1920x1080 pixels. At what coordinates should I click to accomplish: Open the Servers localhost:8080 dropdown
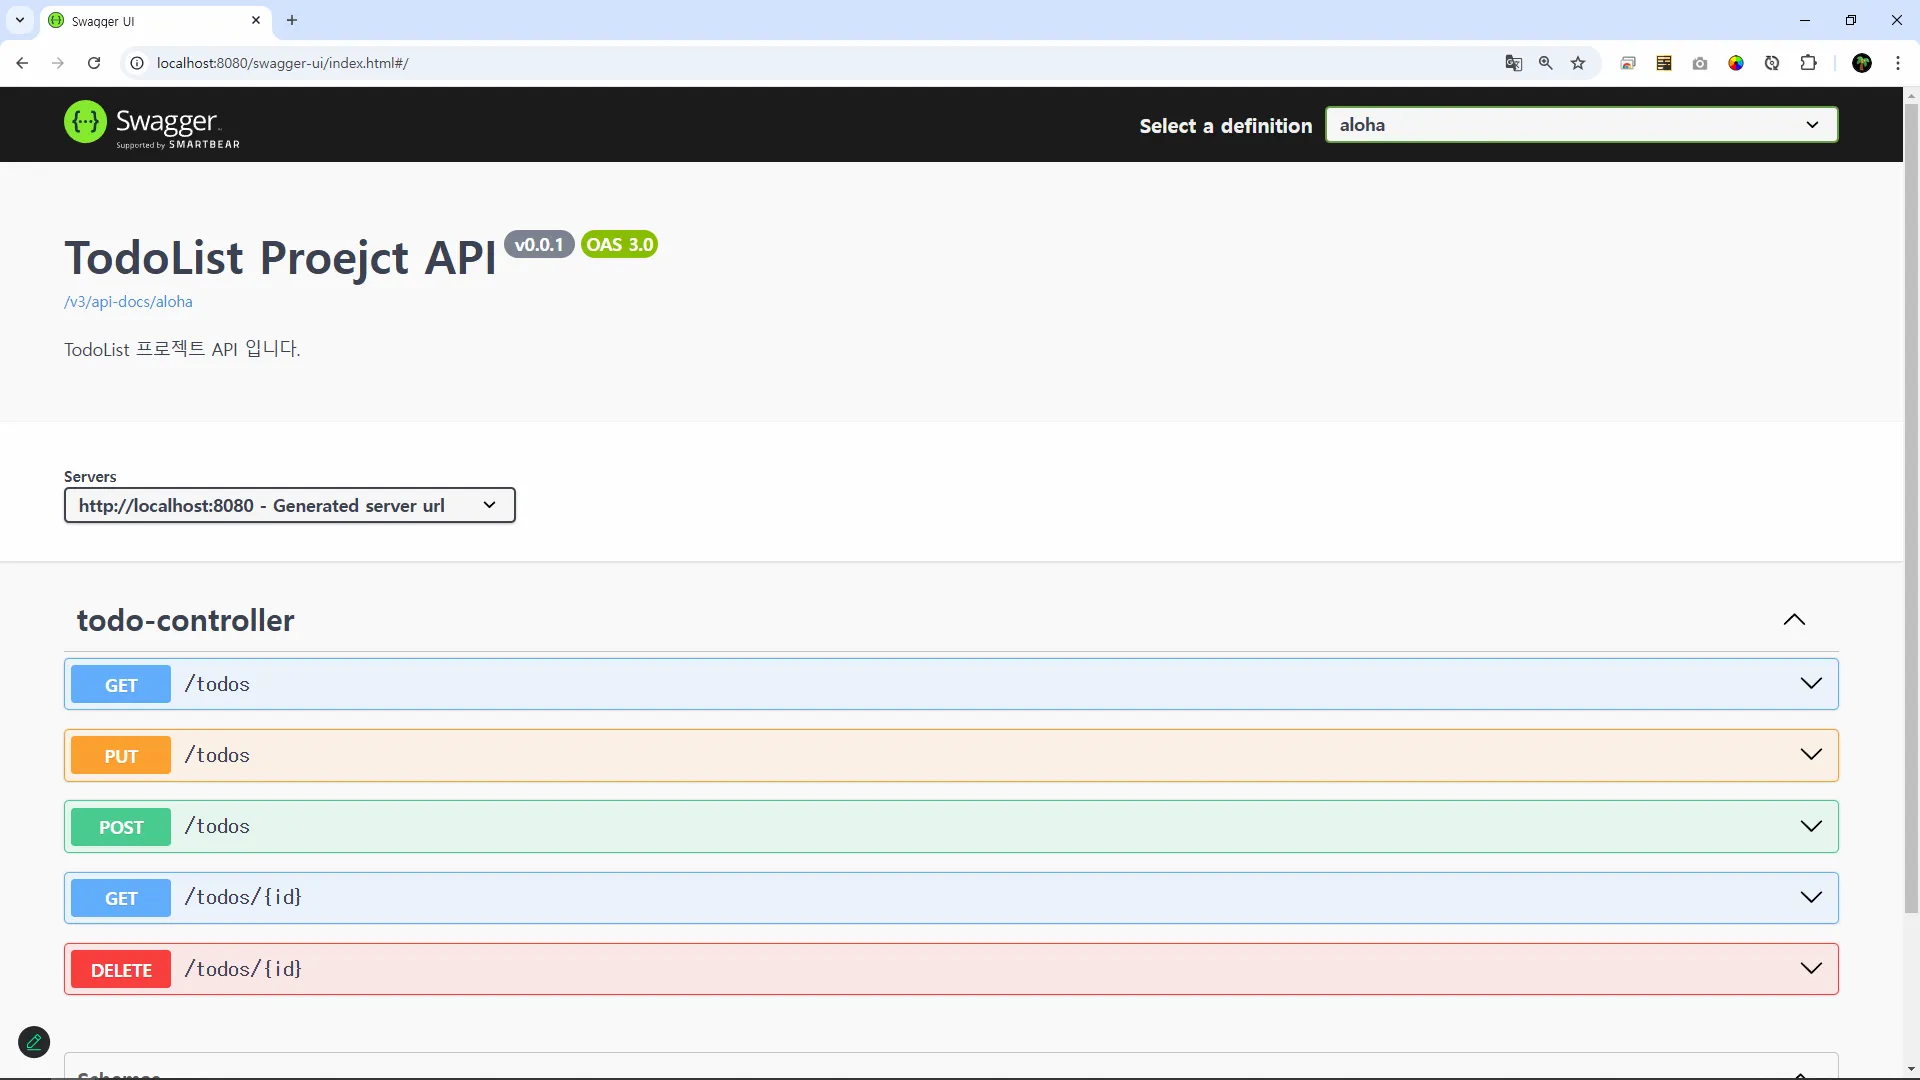pos(289,505)
